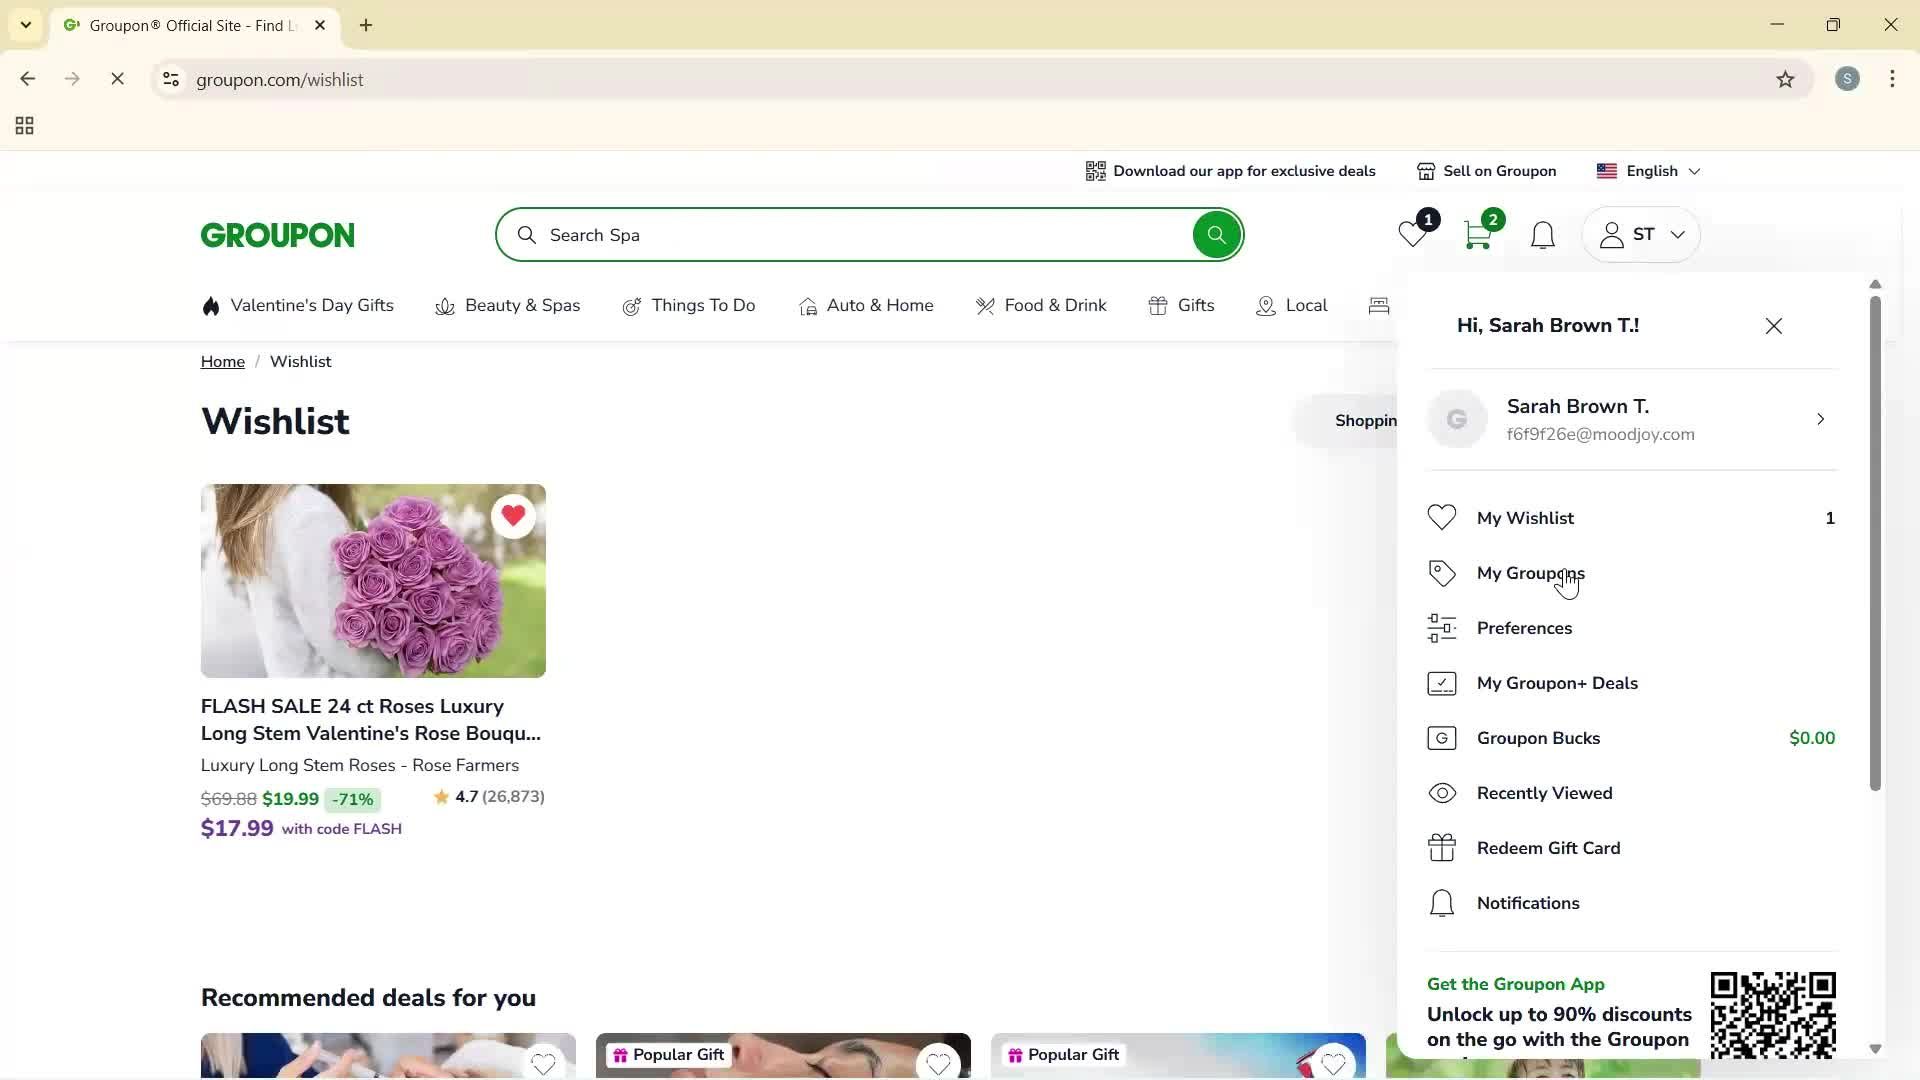The image size is (1920, 1080).
Task: Open Groupon Bucks from the account menu
Action: tap(1539, 738)
